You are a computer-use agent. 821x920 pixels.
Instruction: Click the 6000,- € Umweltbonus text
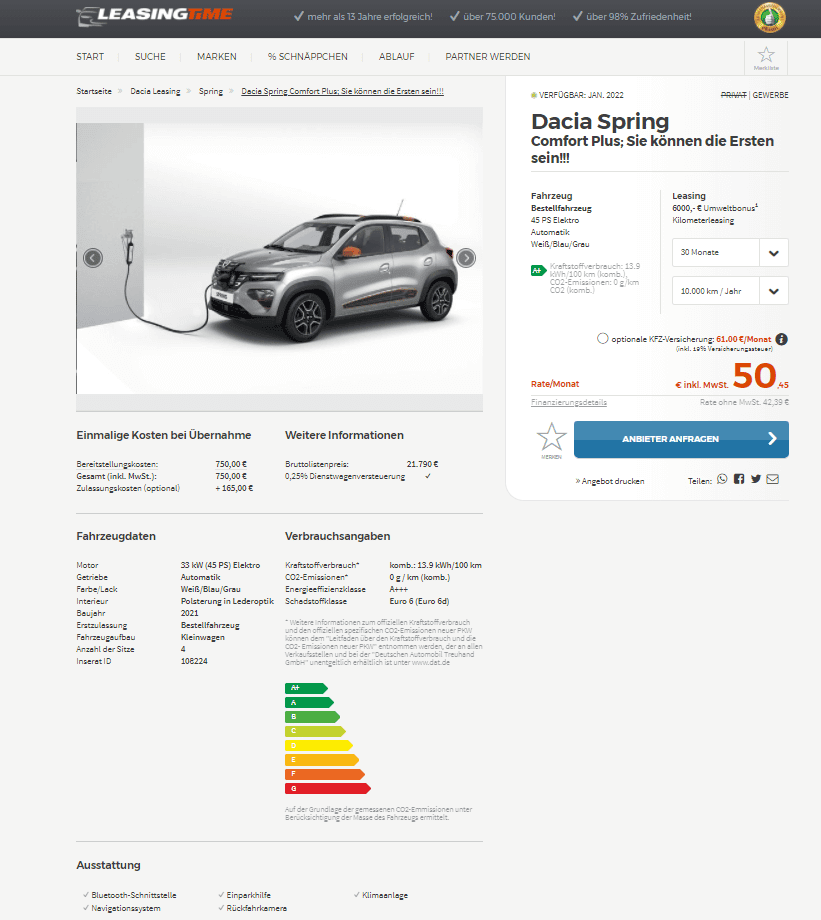point(715,208)
